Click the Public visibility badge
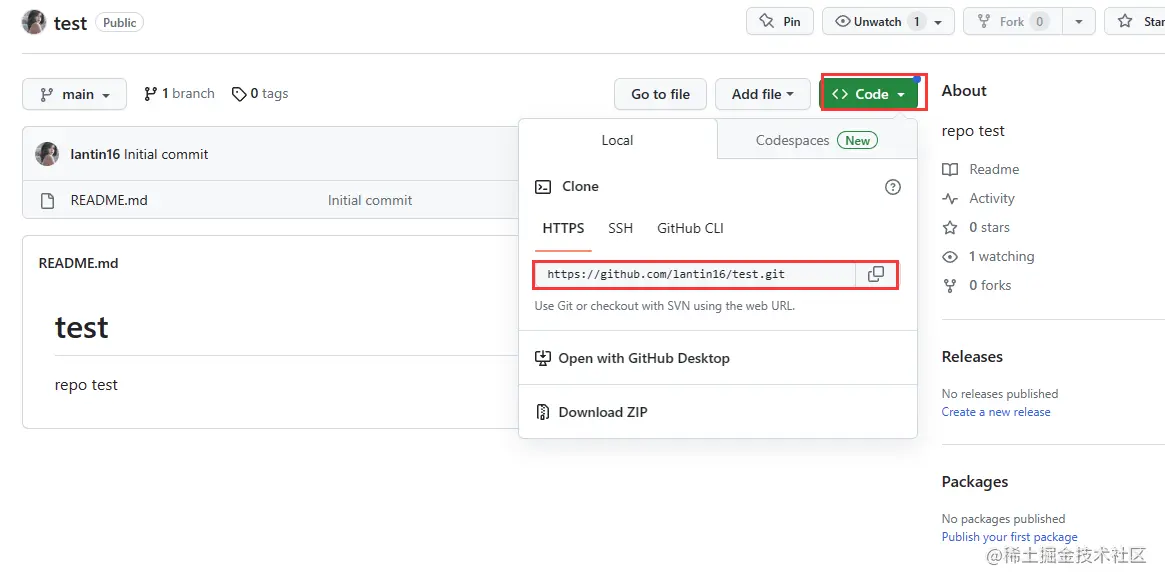 pyautogui.click(x=120, y=23)
